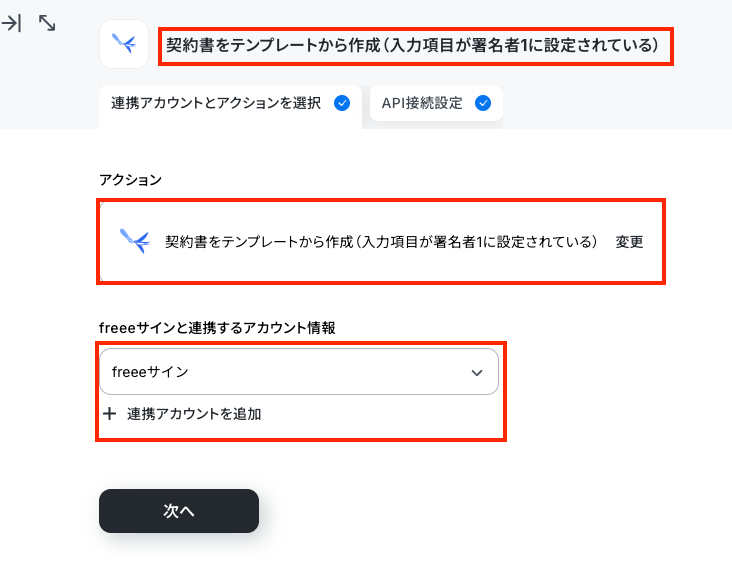Screen dimensions: 732x572
Task: Edit the step title text at top
Action: tap(413, 45)
